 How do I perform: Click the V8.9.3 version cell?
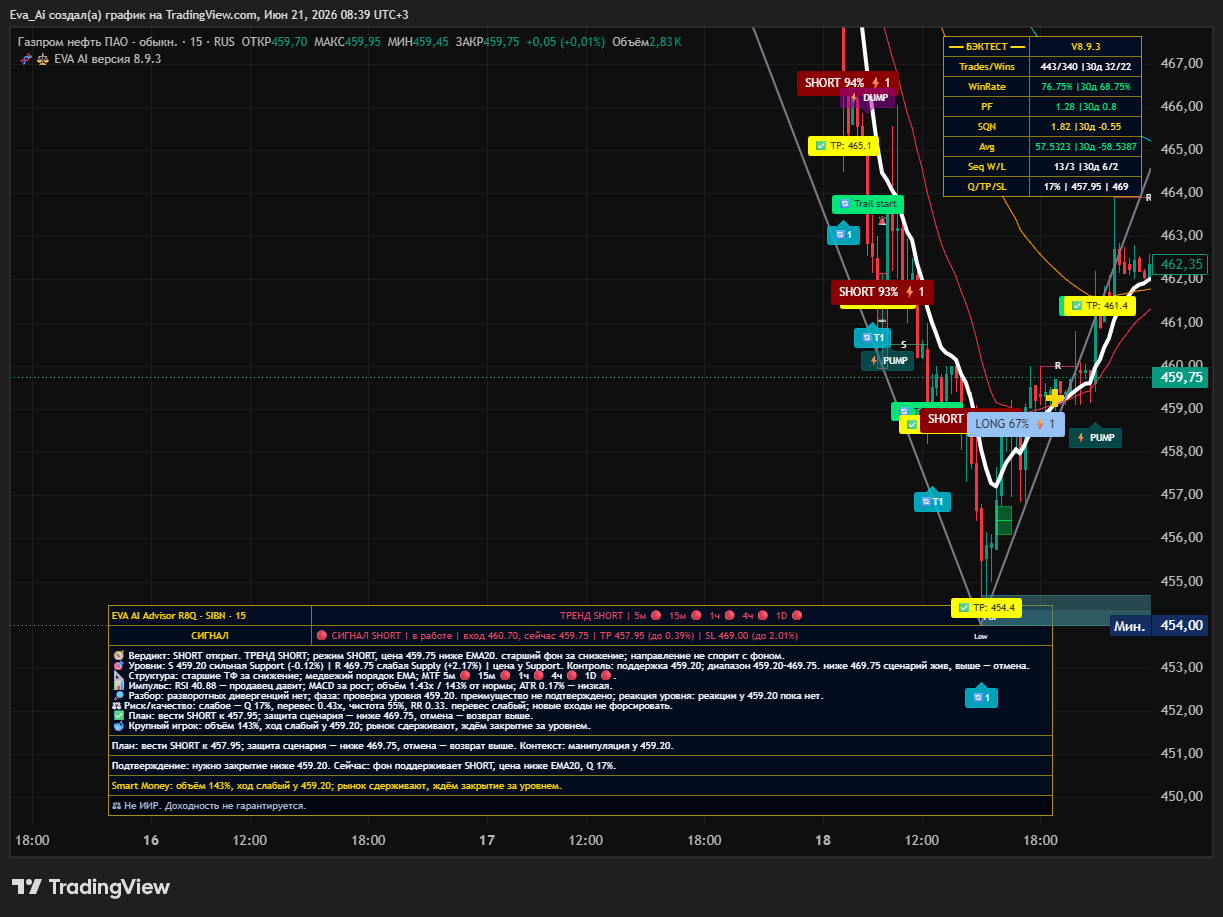point(1085,47)
